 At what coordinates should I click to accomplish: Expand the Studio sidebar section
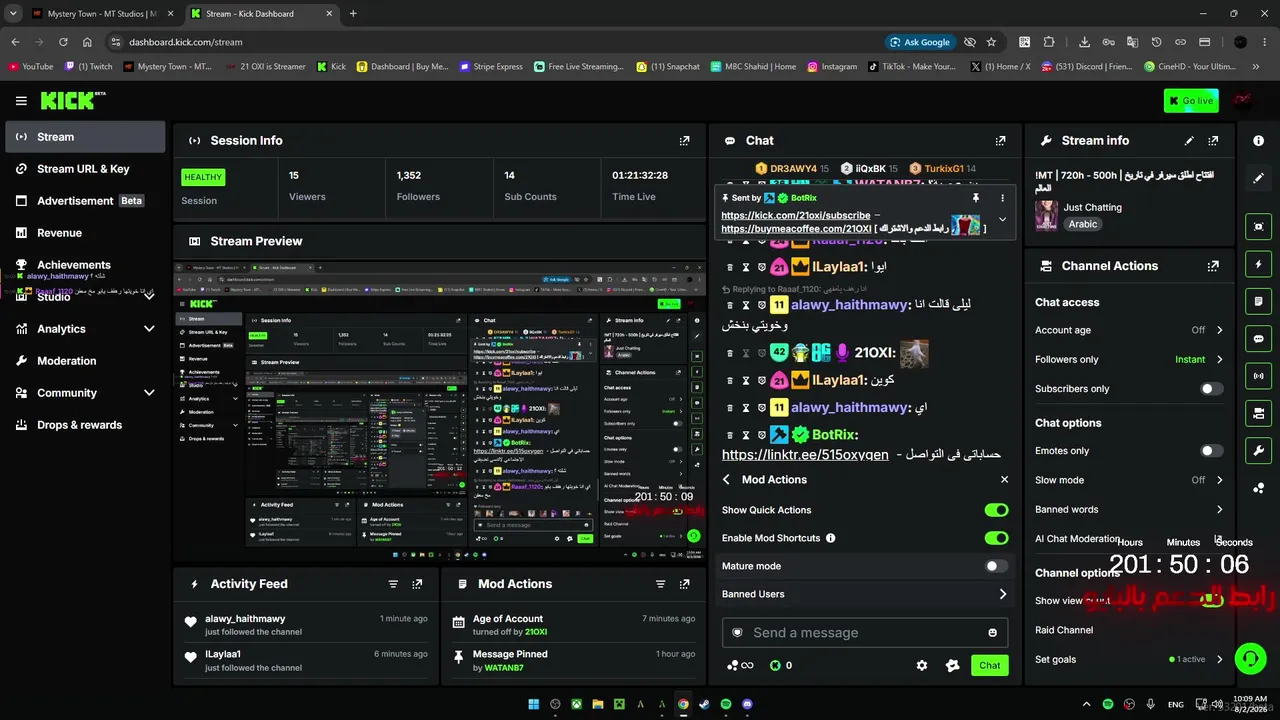(149, 297)
